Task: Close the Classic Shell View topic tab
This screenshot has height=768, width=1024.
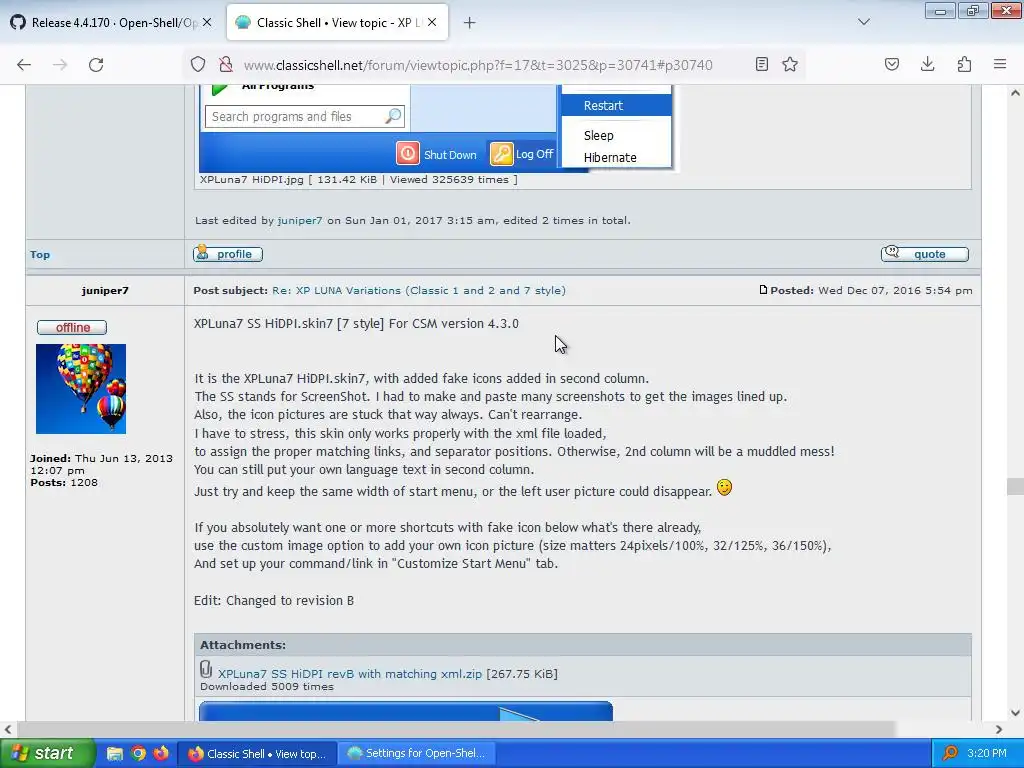Action: click(432, 22)
